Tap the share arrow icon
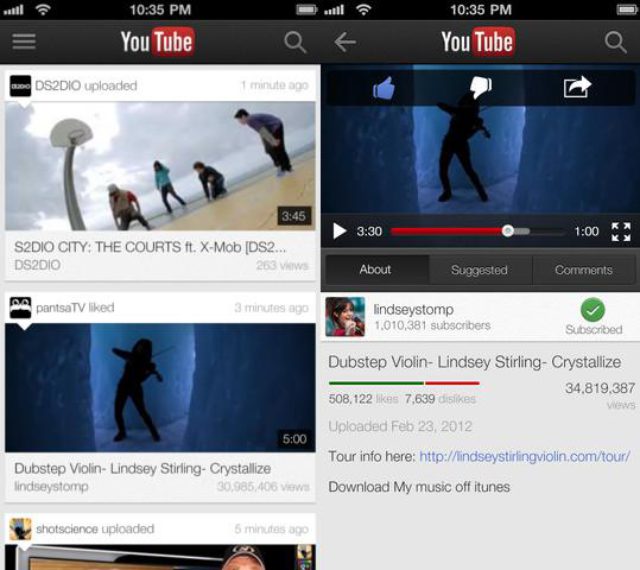Viewport: 640px width, 570px height. (577, 87)
